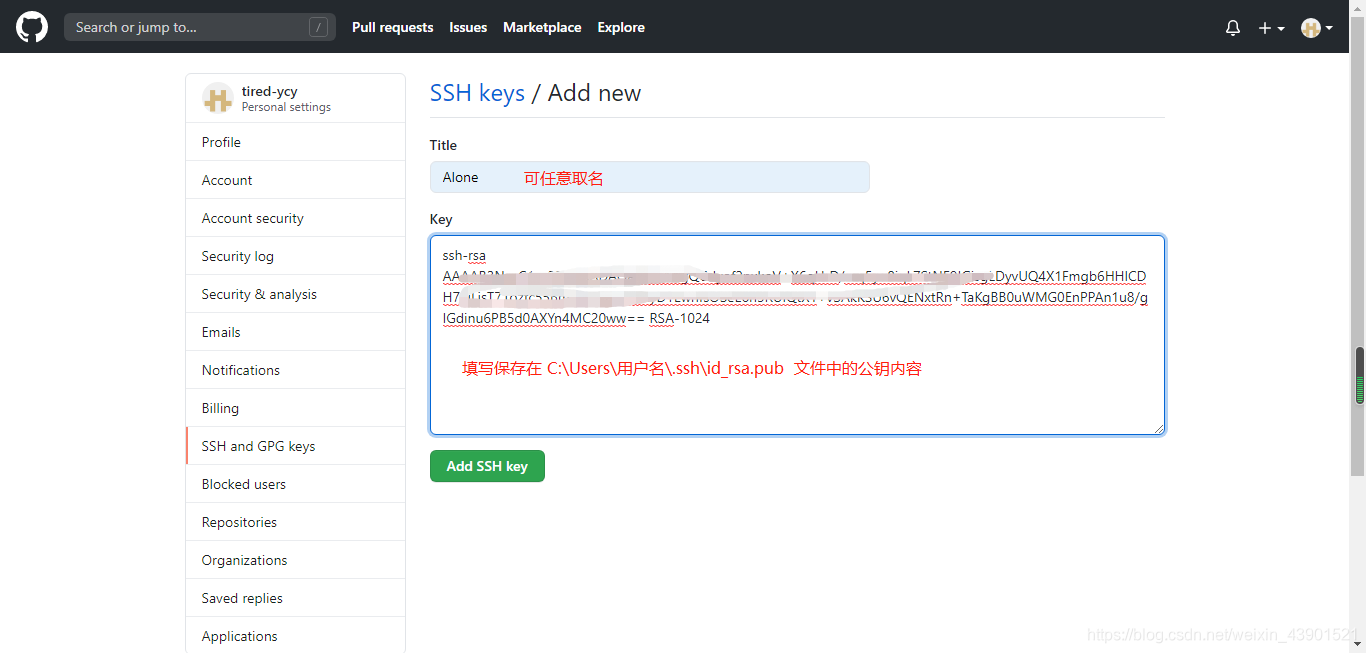Open Account security settings

tap(296, 218)
